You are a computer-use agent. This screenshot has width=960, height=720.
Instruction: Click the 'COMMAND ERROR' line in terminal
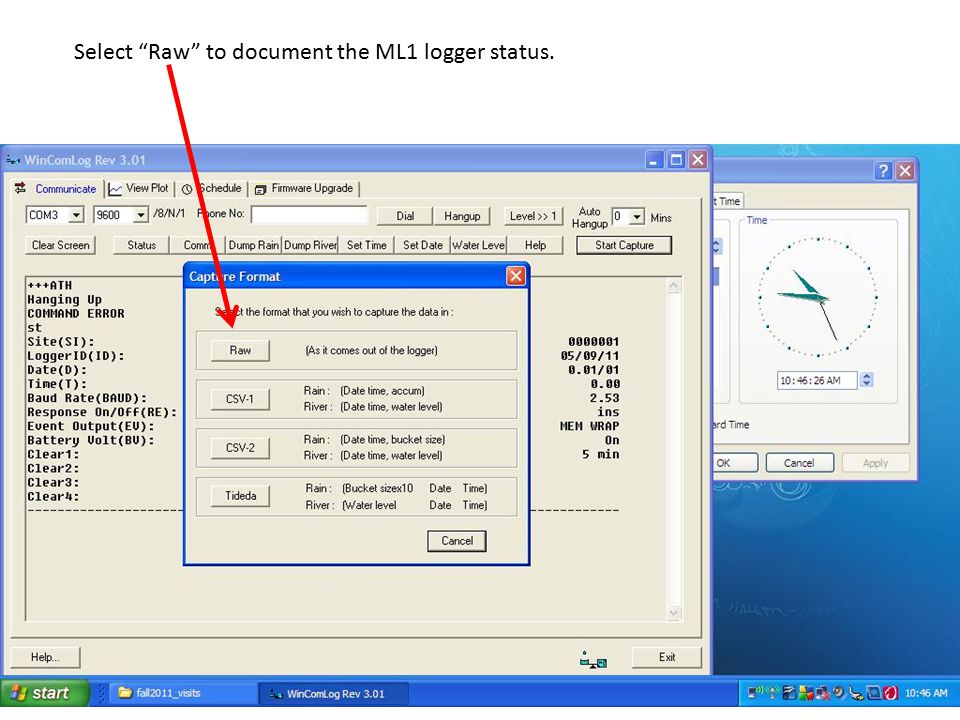tap(76, 313)
